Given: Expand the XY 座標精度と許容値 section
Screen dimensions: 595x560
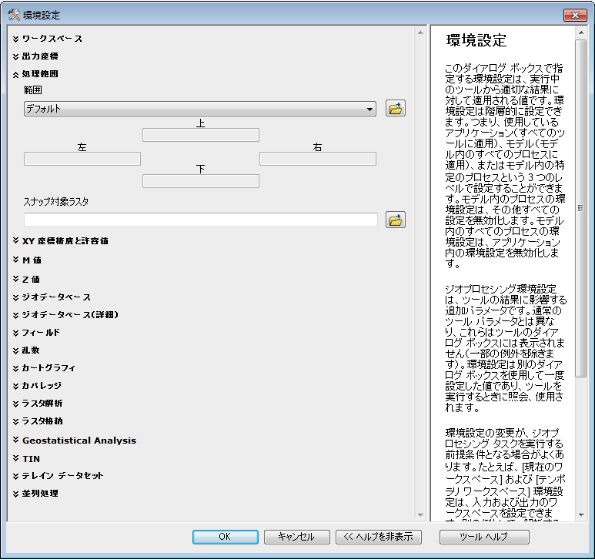Looking at the screenshot, I should (61, 241).
